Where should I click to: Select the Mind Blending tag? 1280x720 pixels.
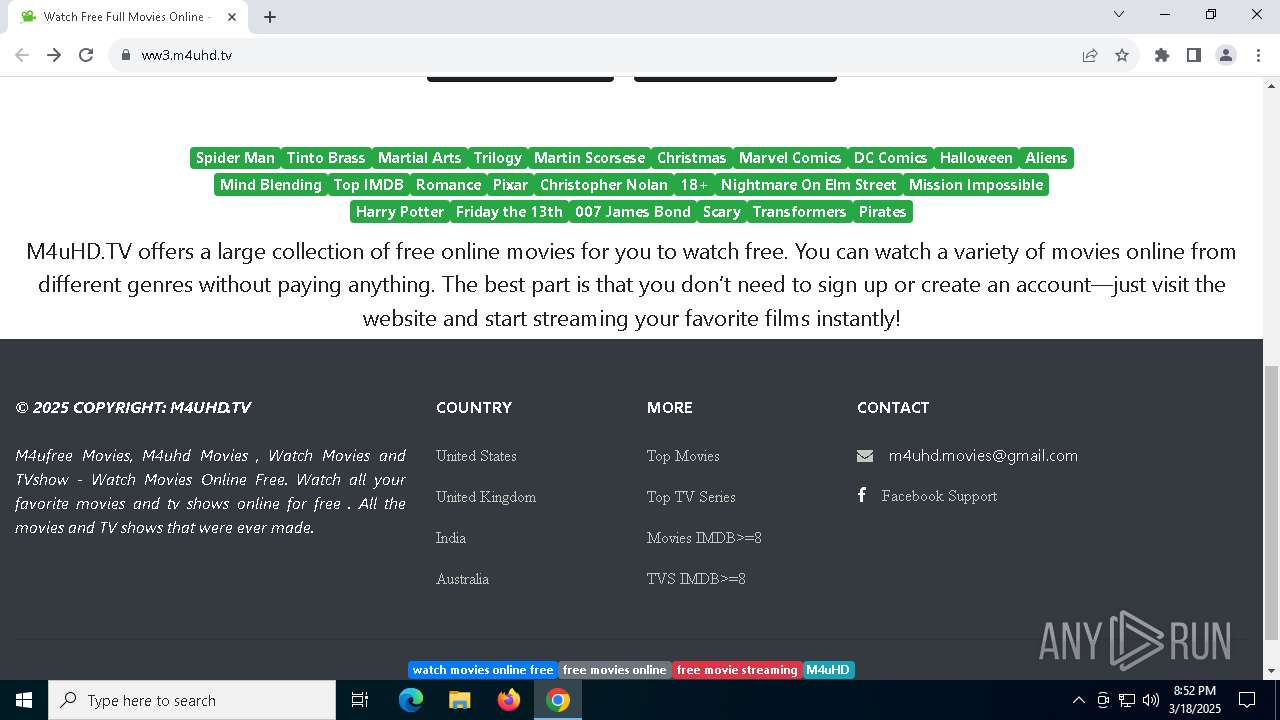coord(271,185)
